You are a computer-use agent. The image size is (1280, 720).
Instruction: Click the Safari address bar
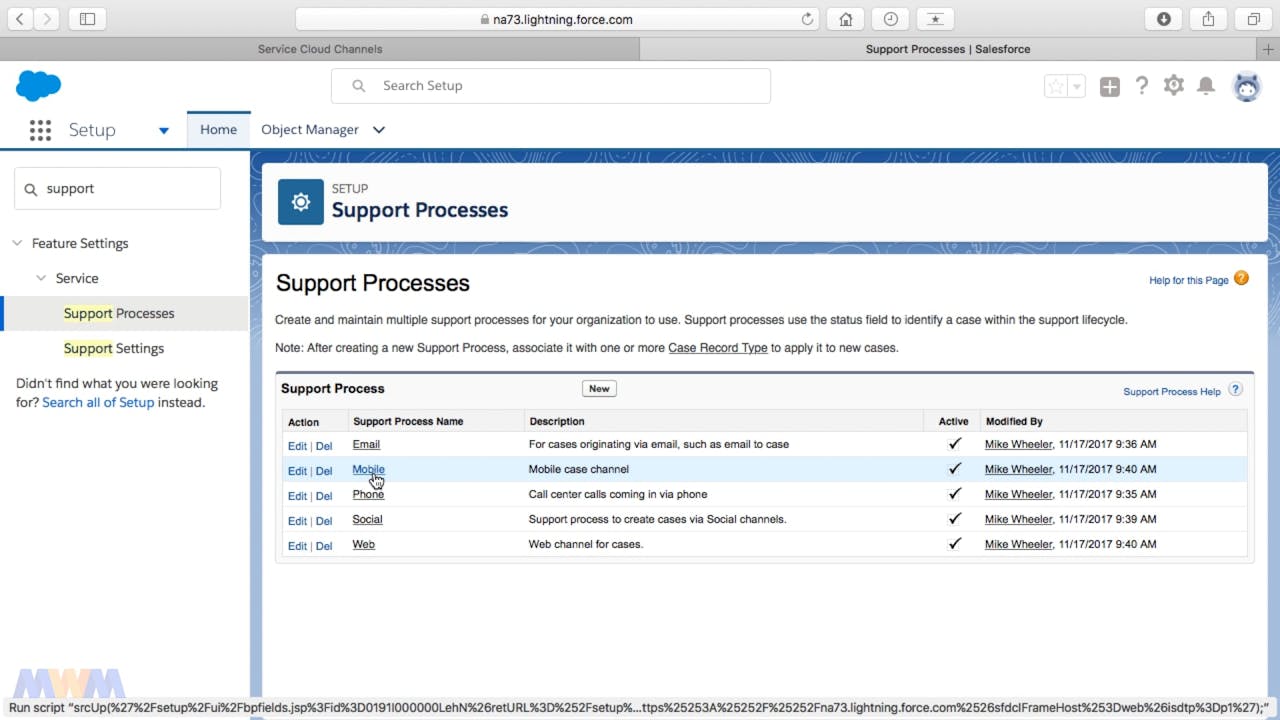[556, 19]
